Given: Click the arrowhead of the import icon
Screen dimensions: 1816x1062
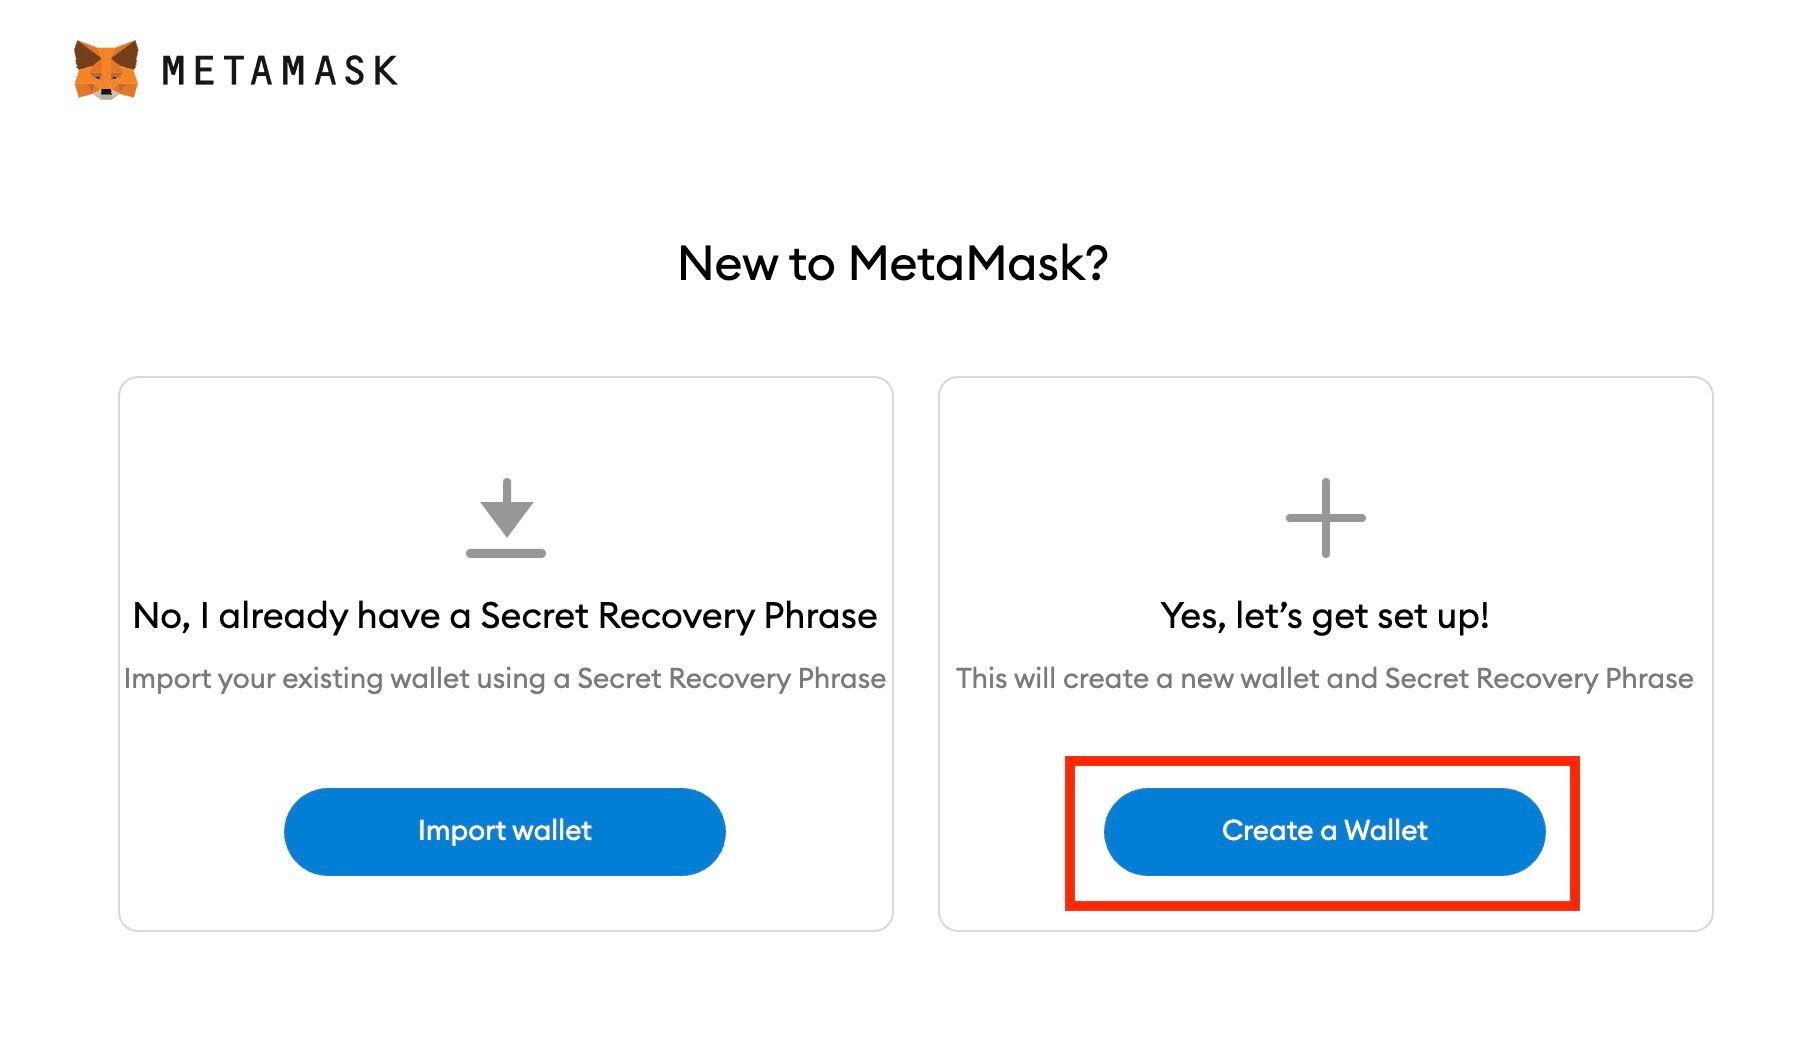Looking at the screenshot, I should [506, 519].
